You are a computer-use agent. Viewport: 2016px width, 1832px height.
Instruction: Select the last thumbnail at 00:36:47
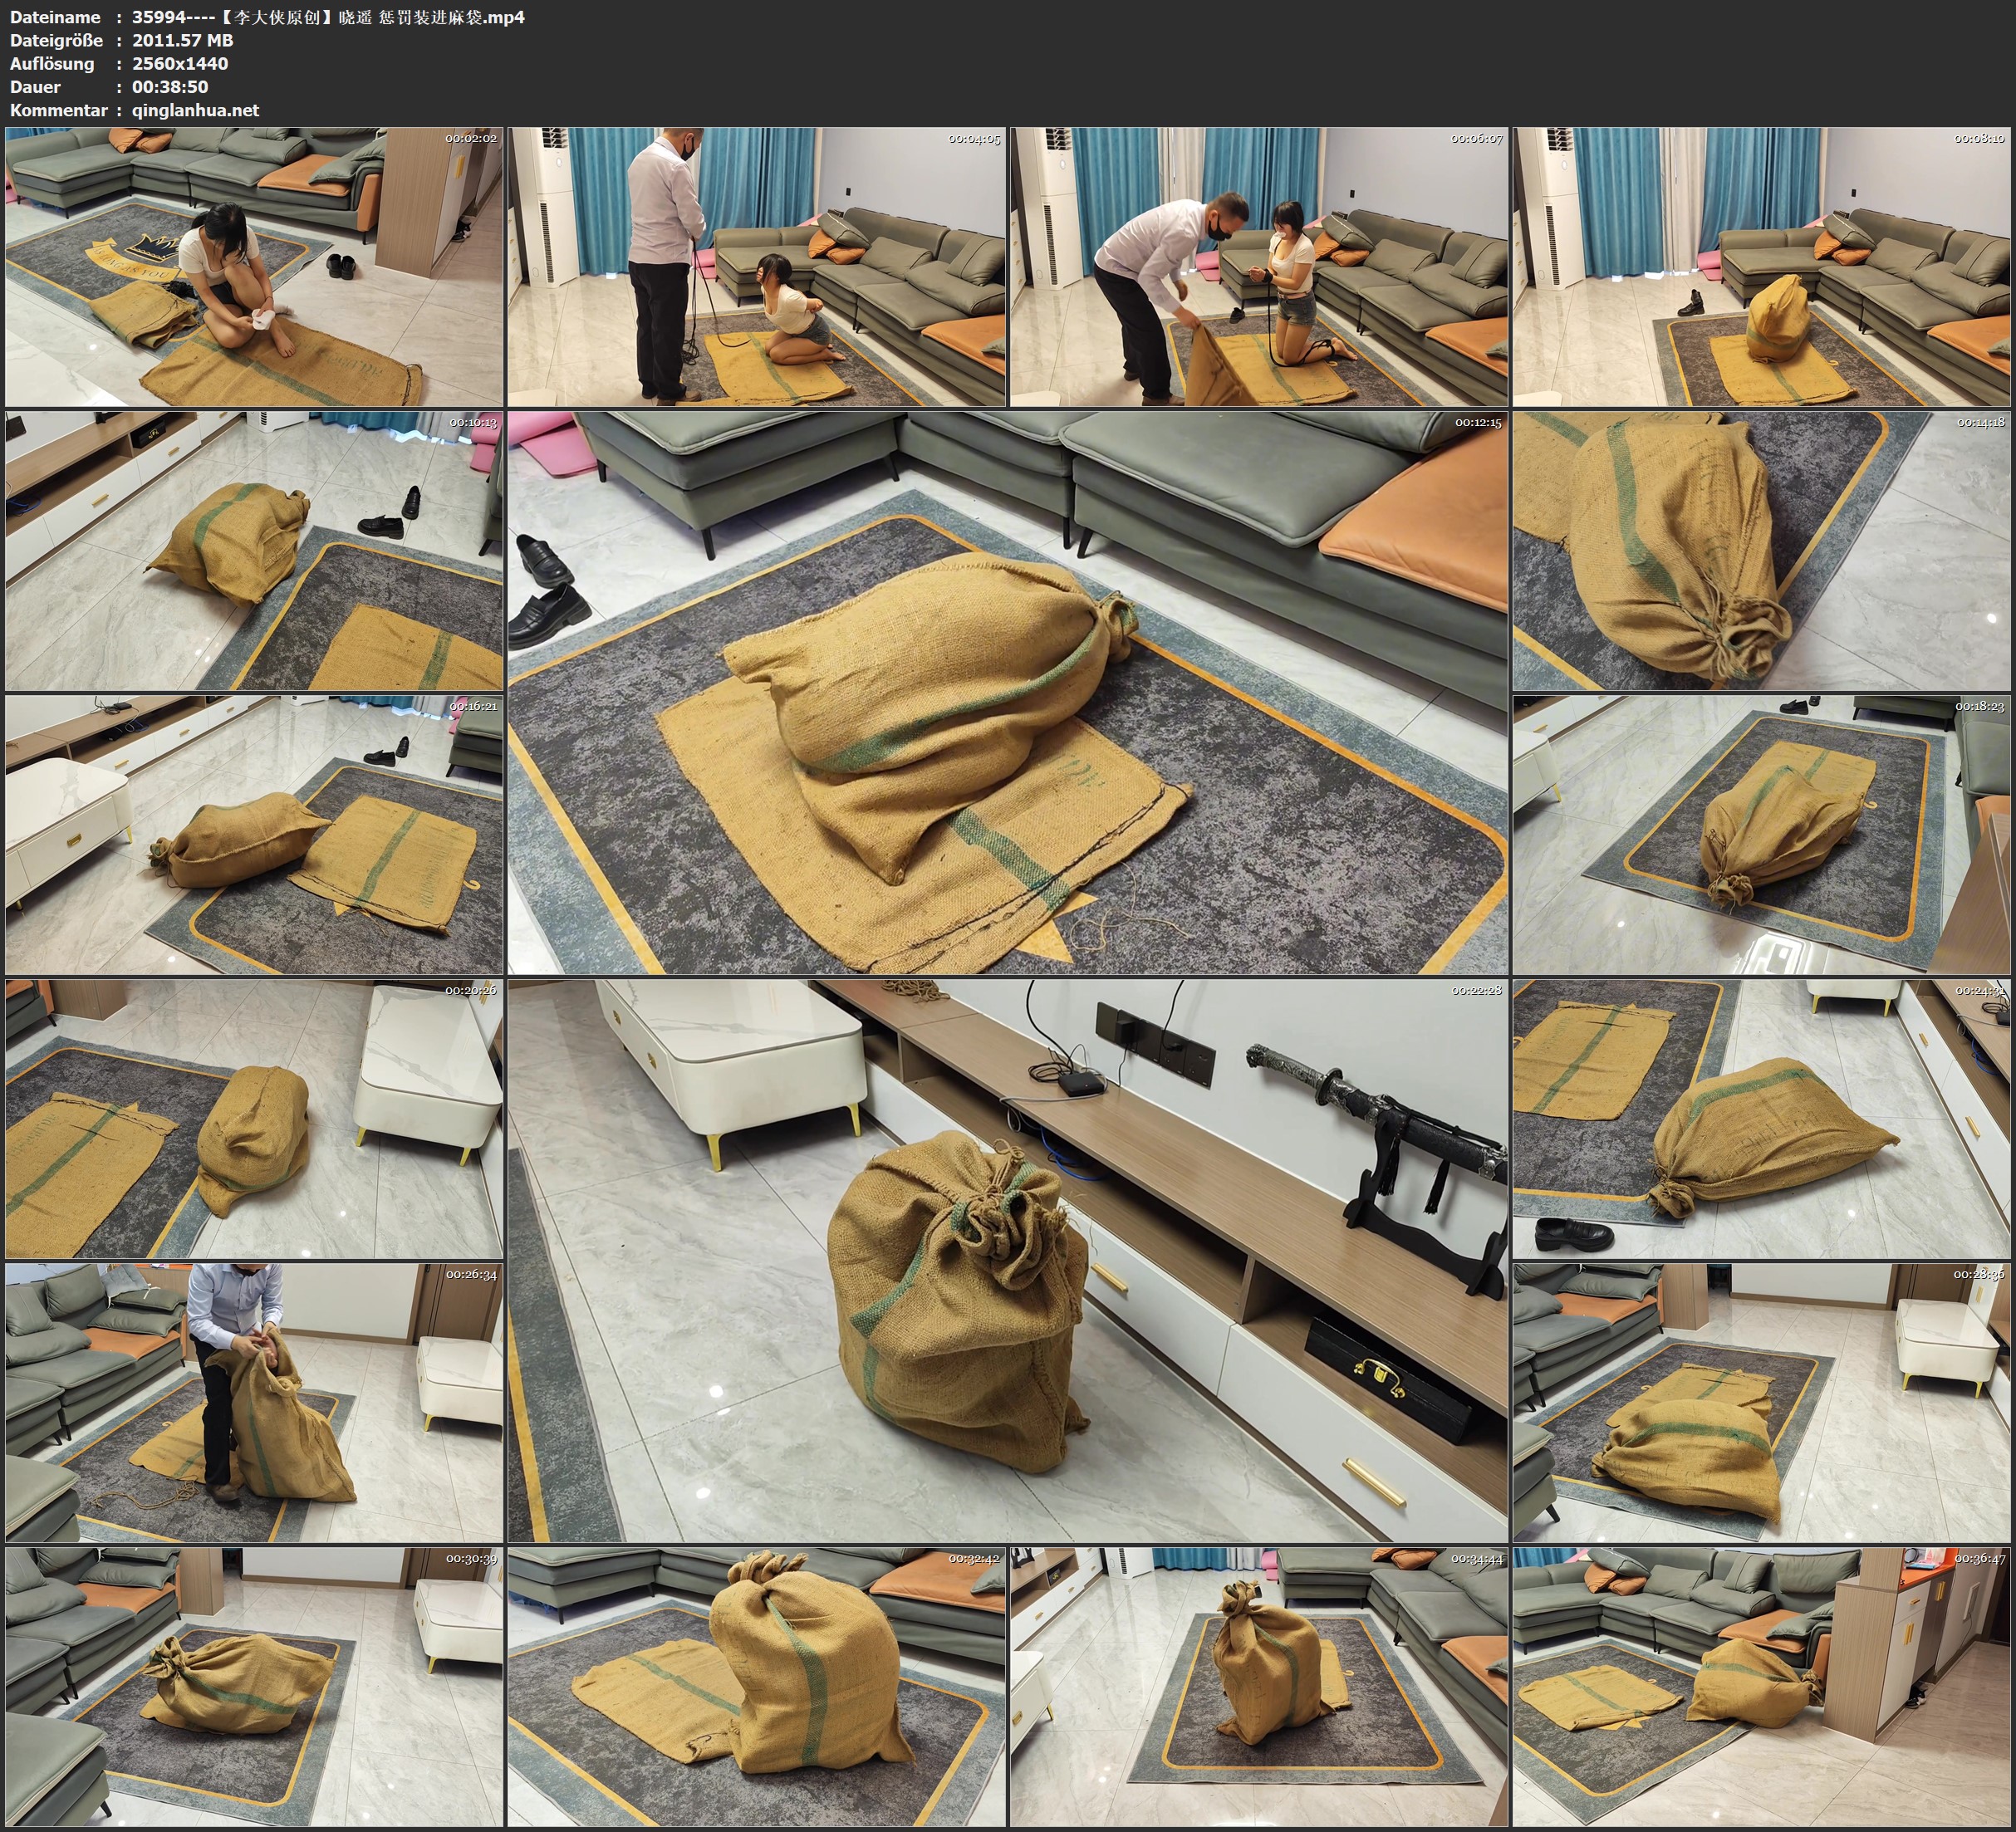1762,1686
